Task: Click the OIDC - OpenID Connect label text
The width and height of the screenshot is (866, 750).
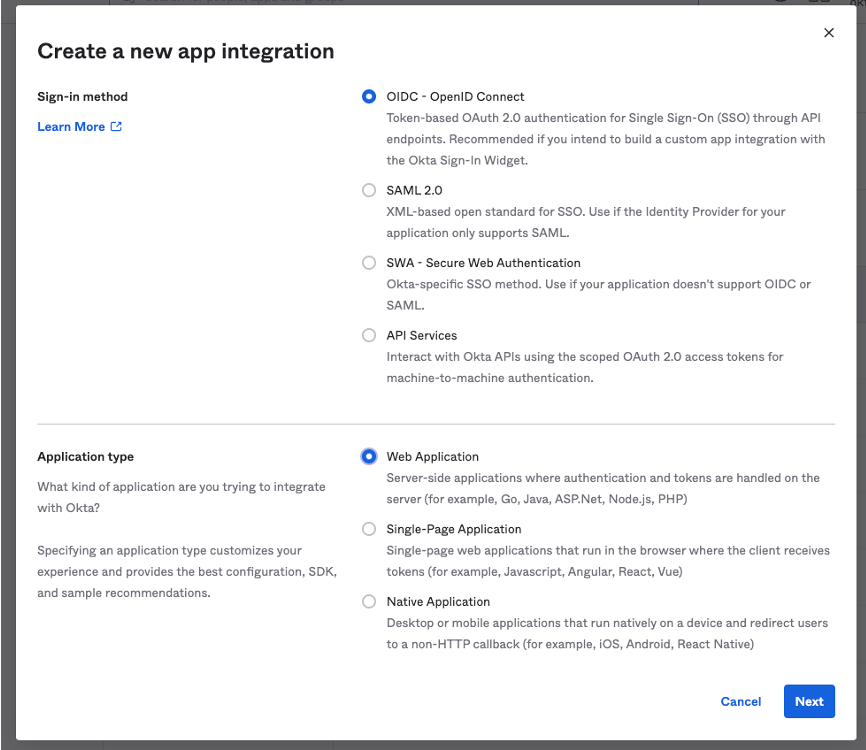Action: click(x=454, y=96)
